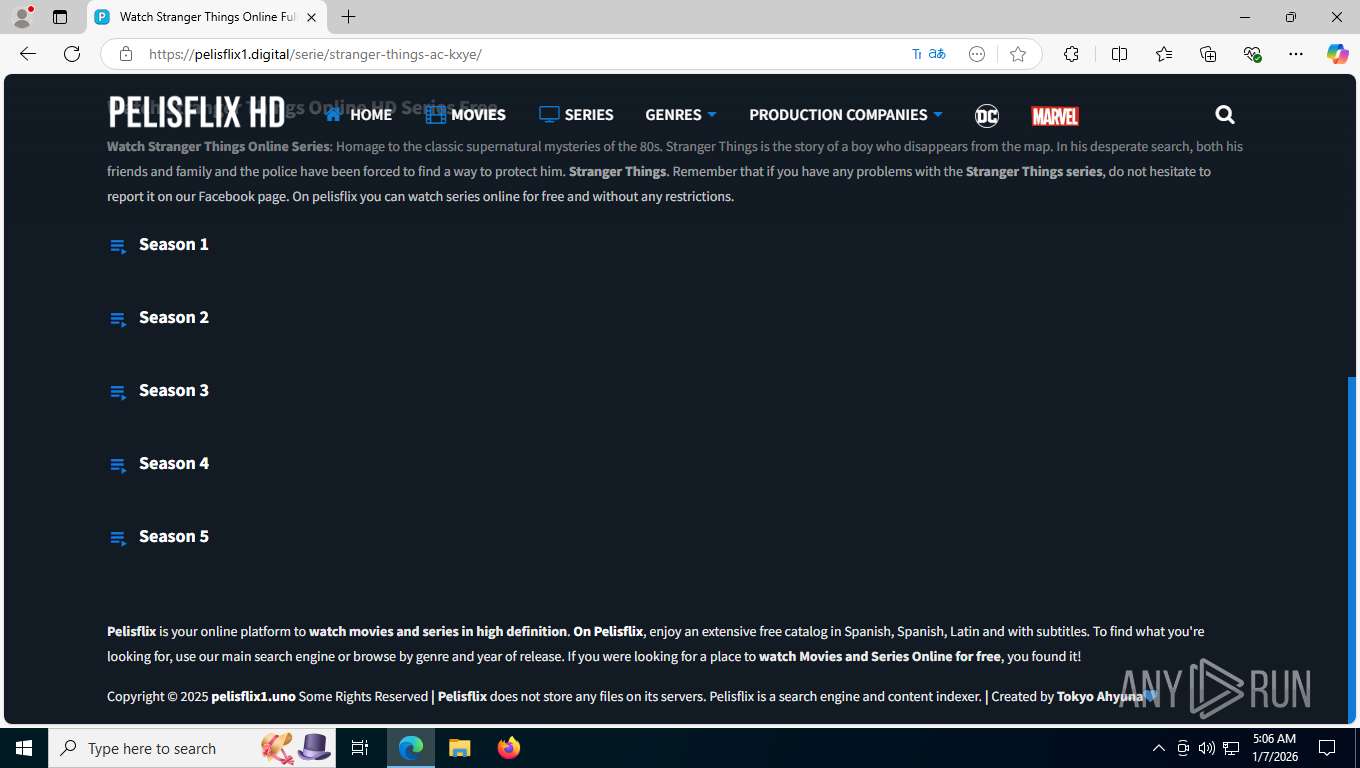Screen dimensions: 1360x768
Task: Expand Season 2 episodes
Action: point(174,317)
